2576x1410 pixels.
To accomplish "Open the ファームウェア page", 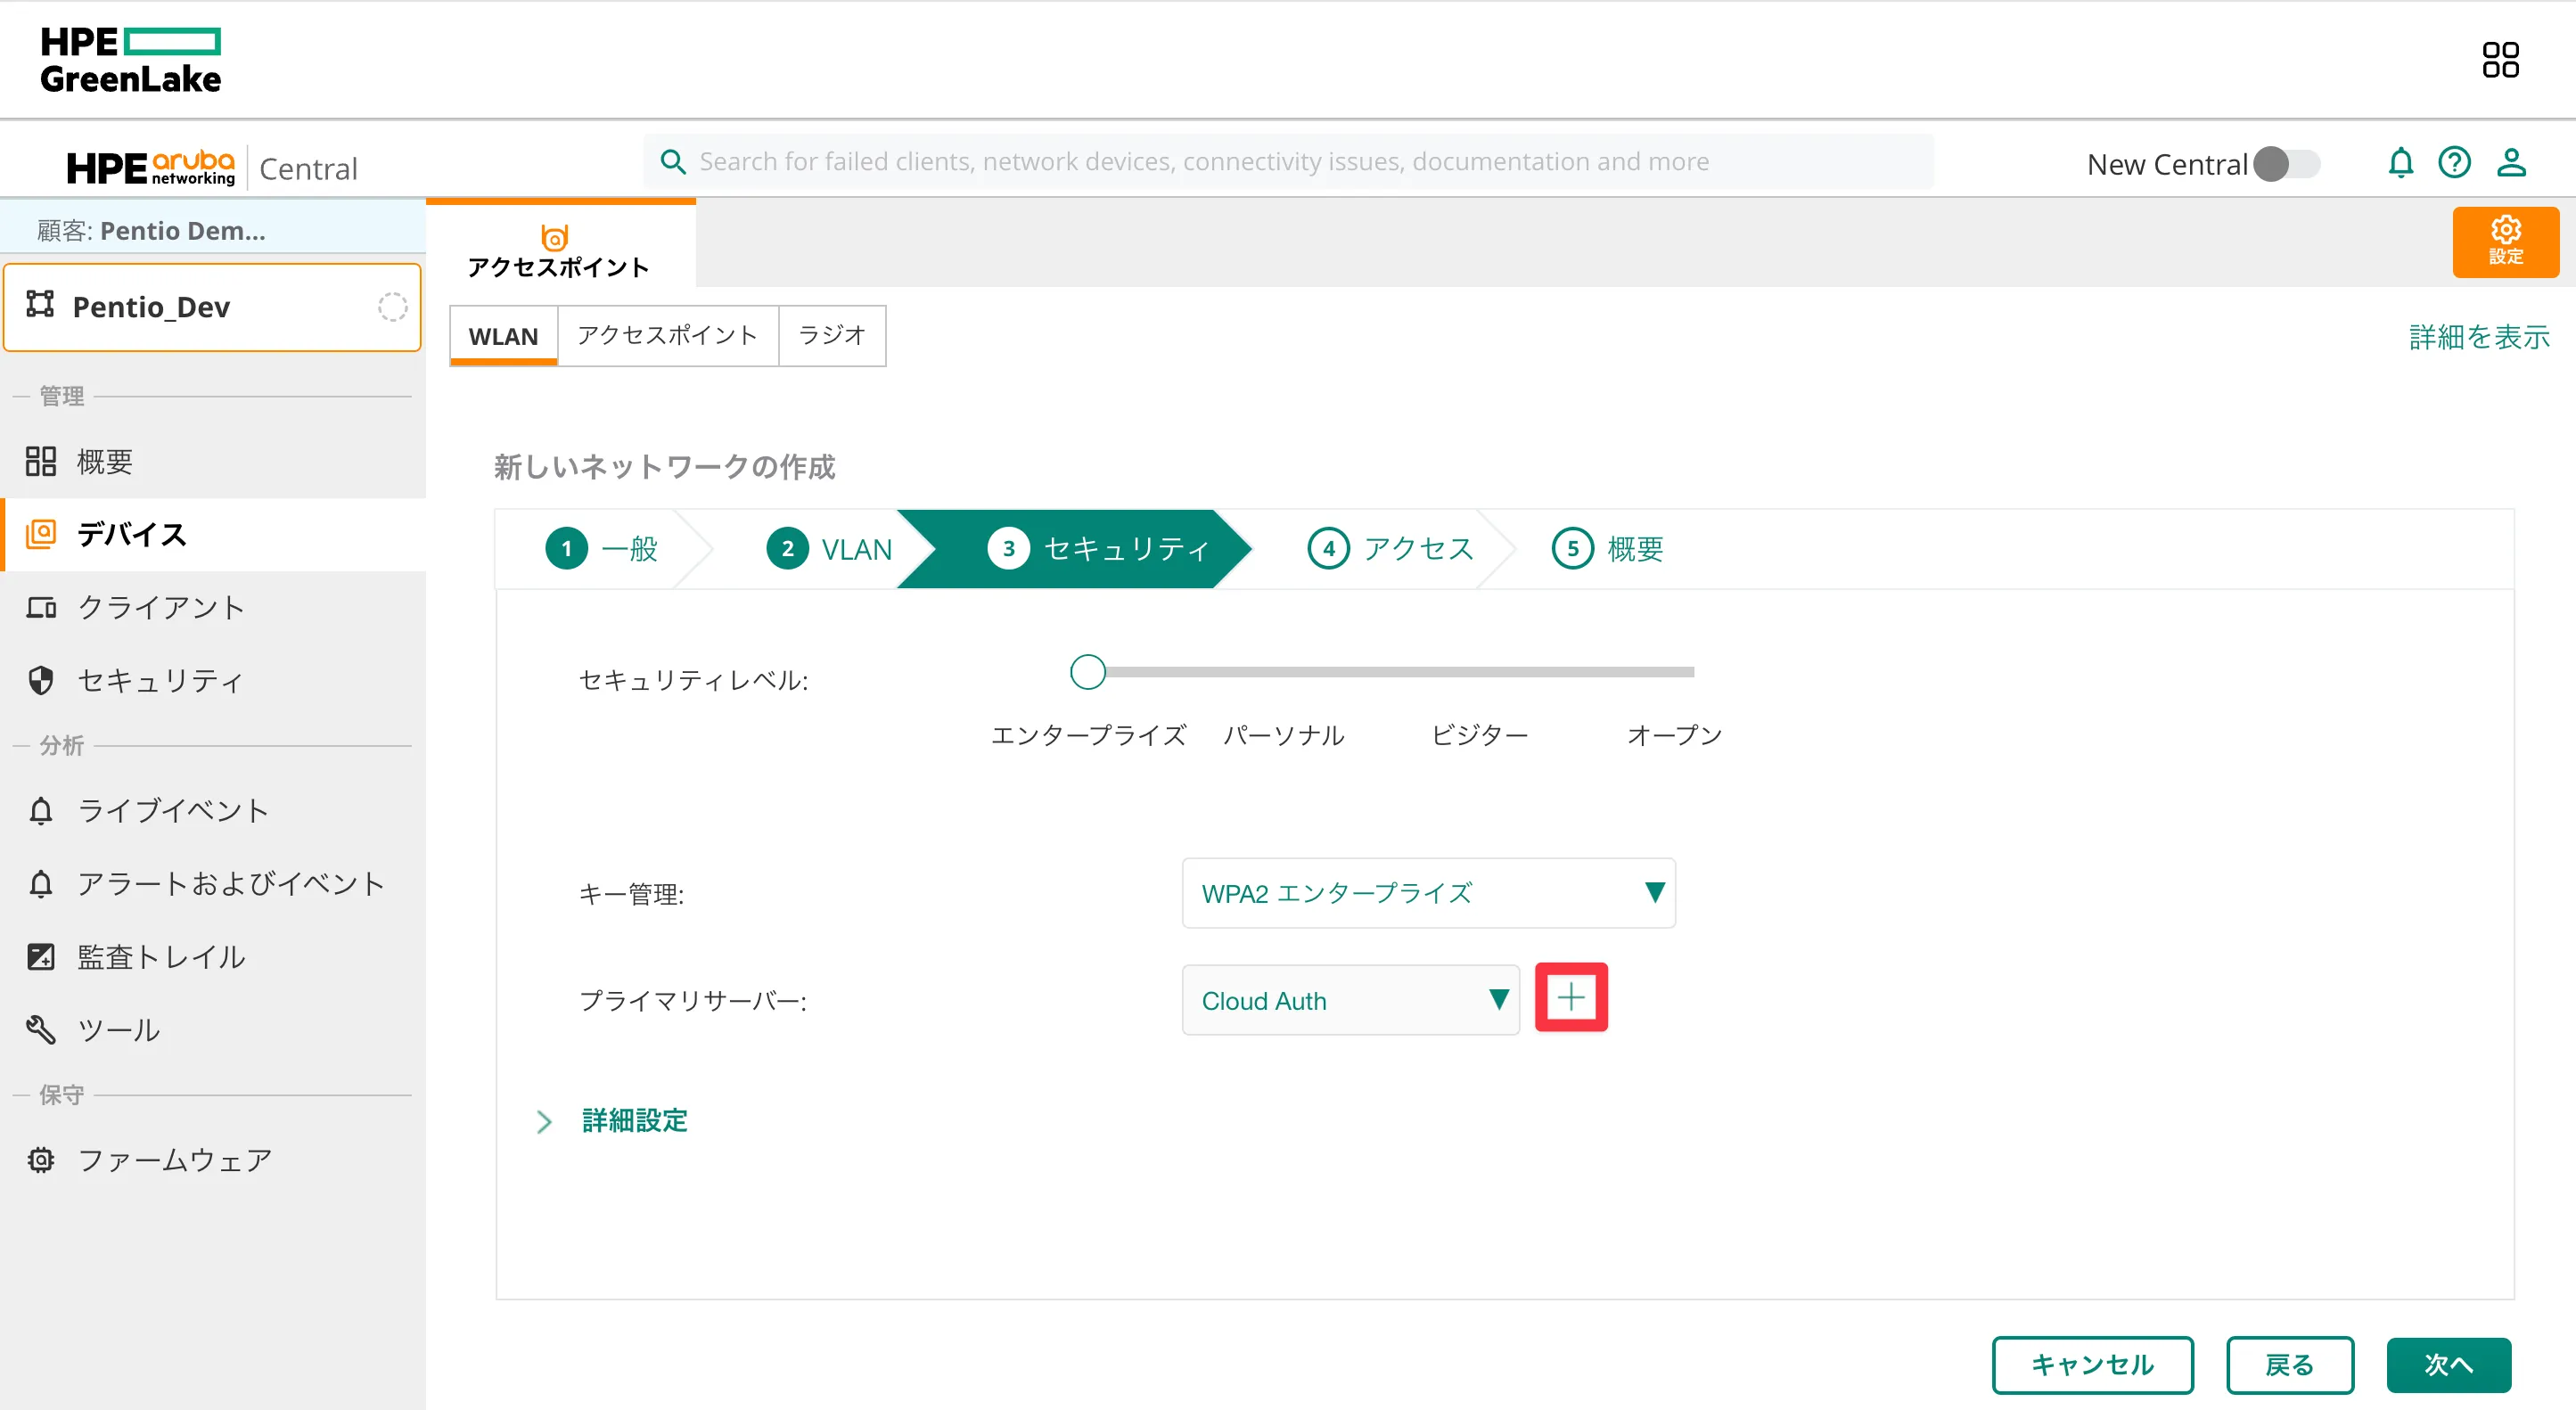I will coord(173,1160).
